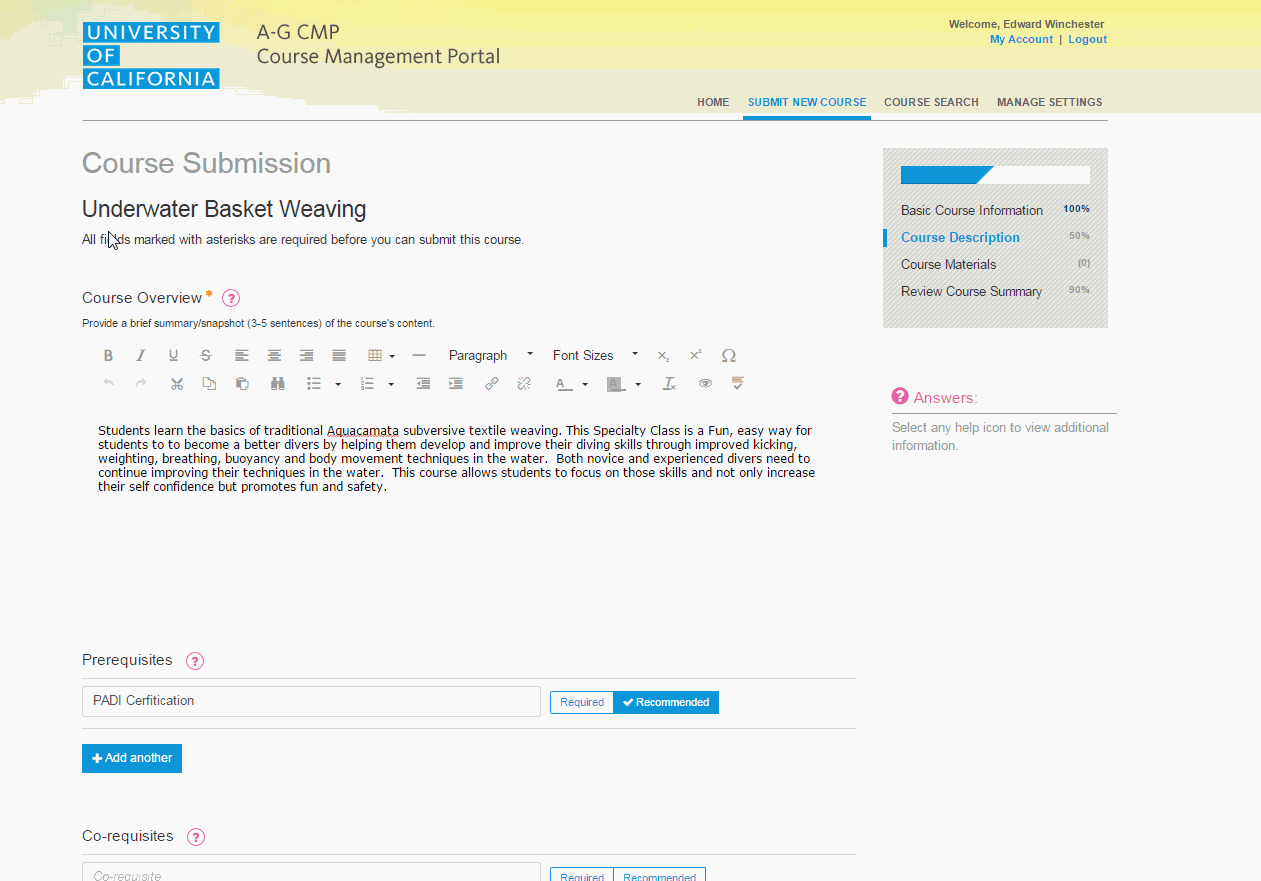Viewport: 1261px width, 881px height.
Task: Click the cut scissors icon
Action: (177, 384)
